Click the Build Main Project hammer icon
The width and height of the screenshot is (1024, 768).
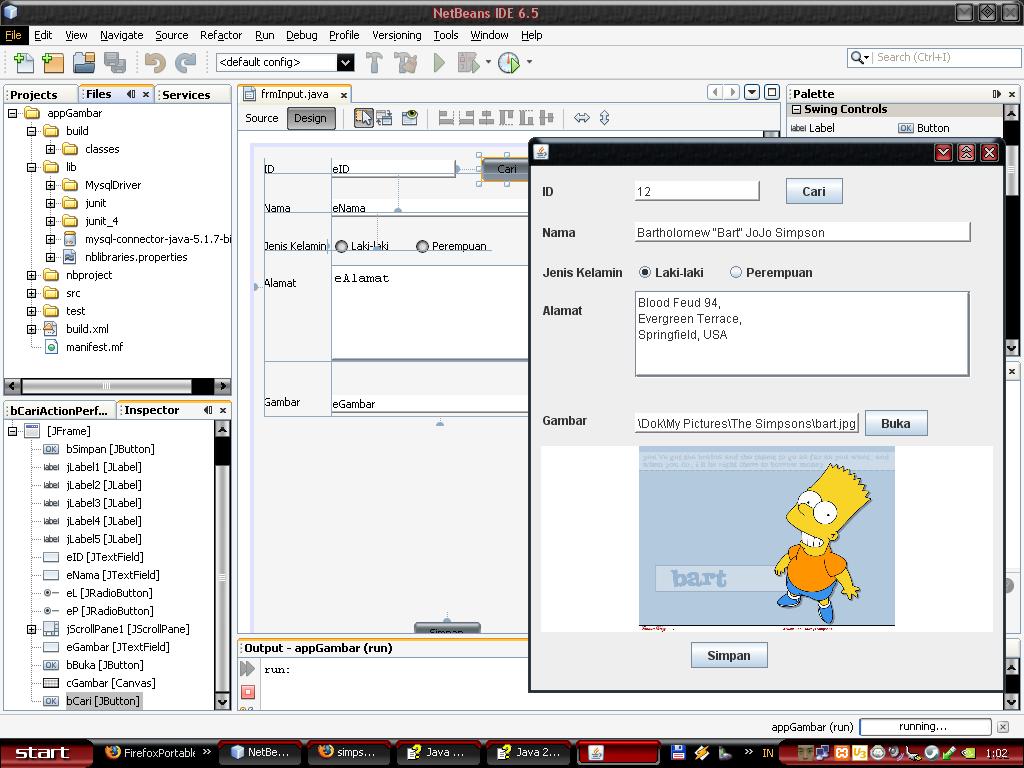[374, 62]
